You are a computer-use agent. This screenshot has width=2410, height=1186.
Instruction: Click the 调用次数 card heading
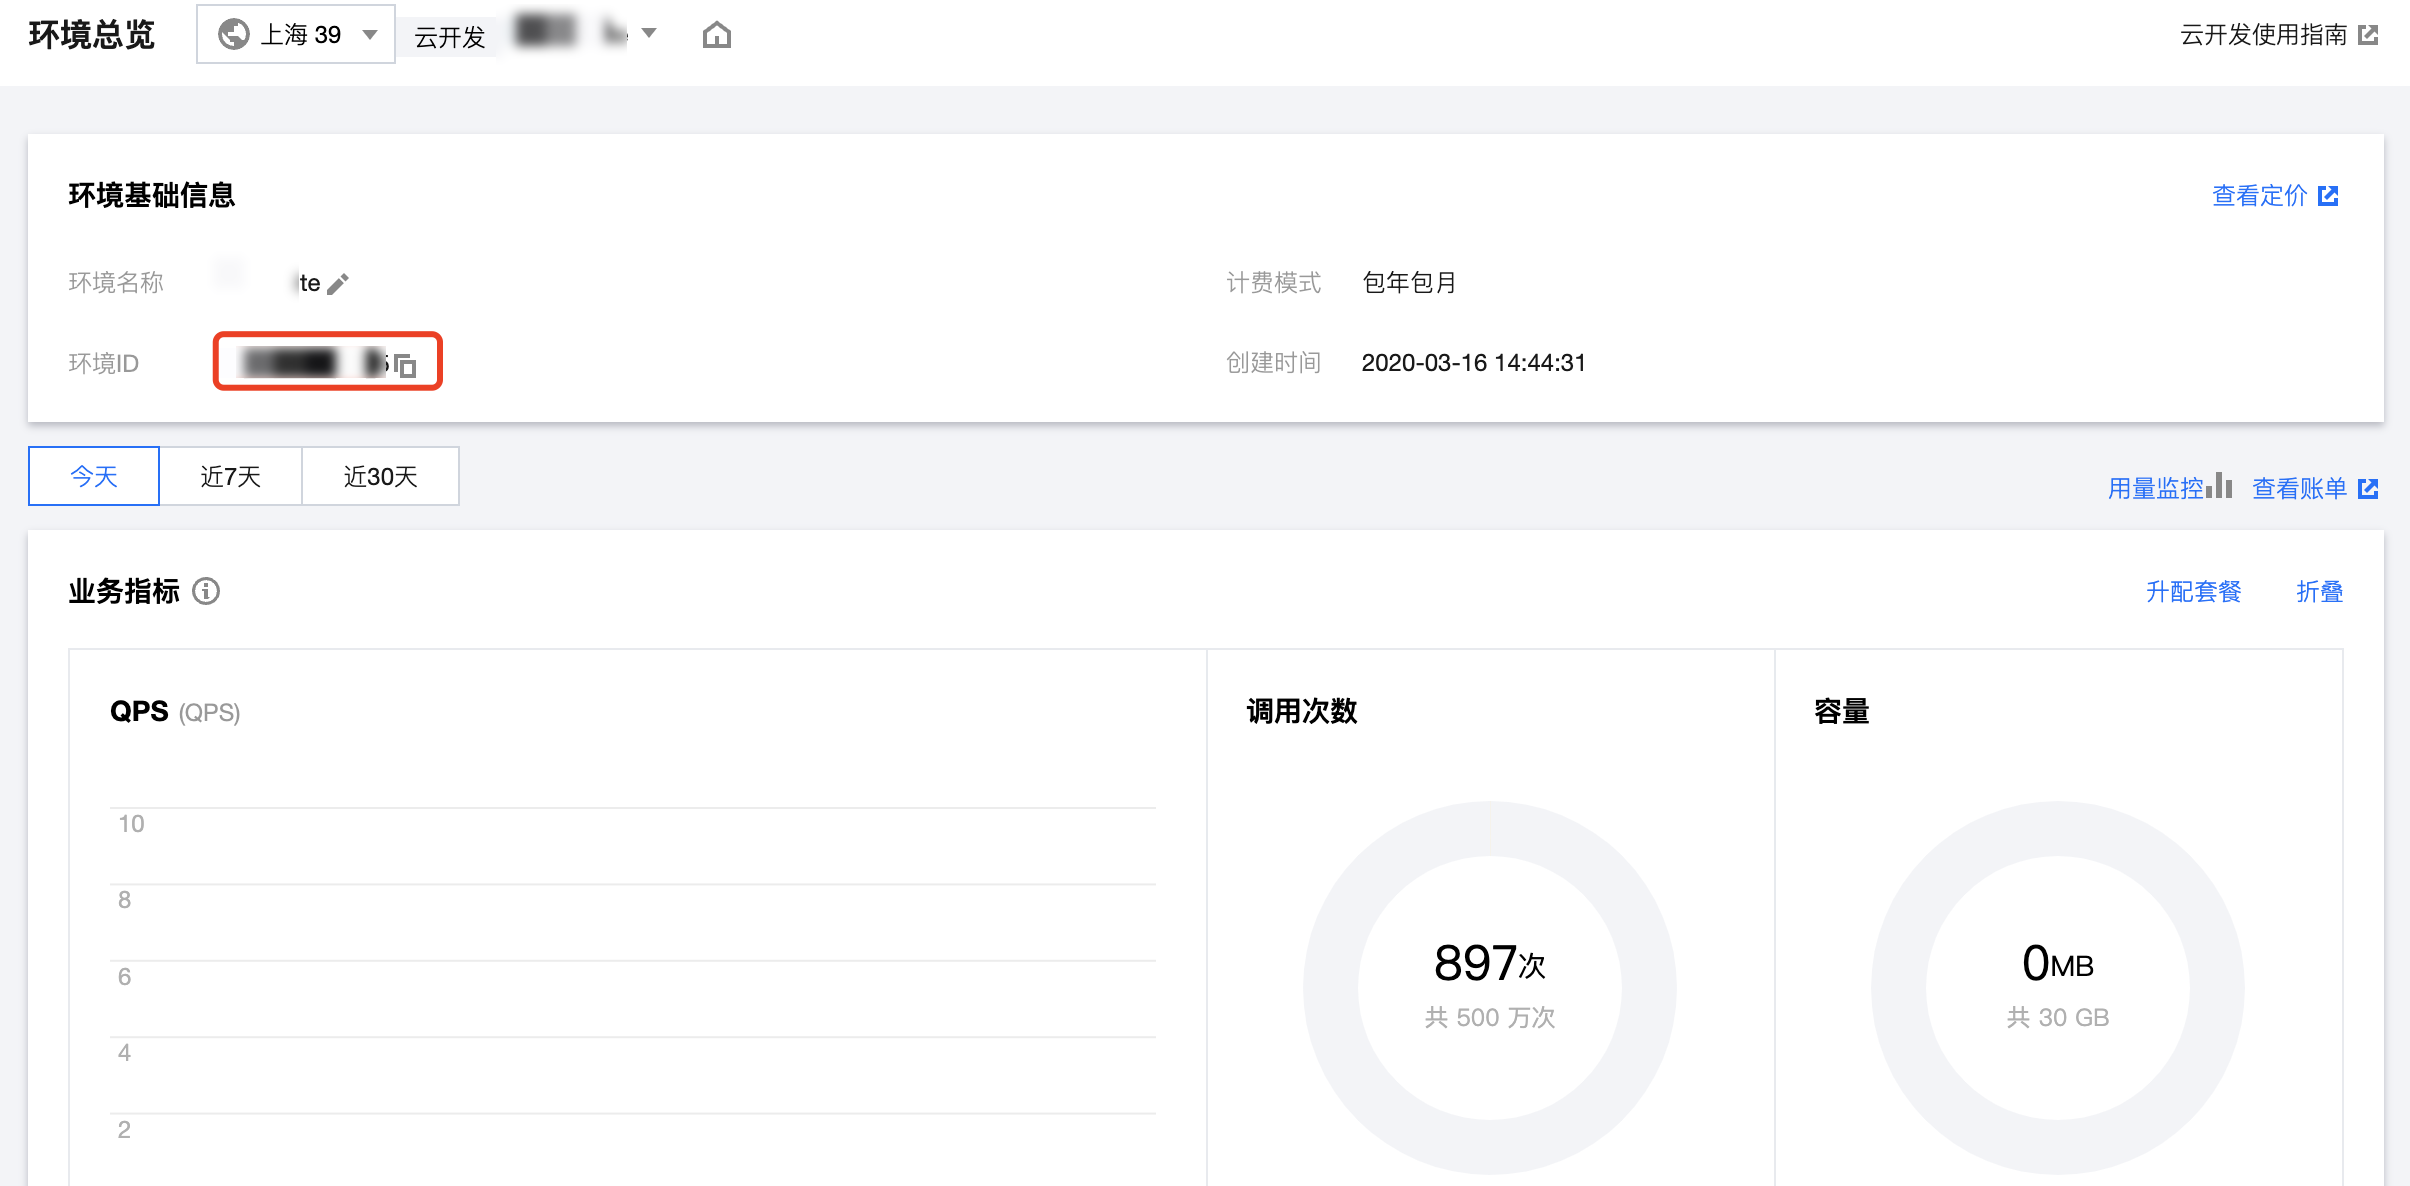(x=1302, y=711)
